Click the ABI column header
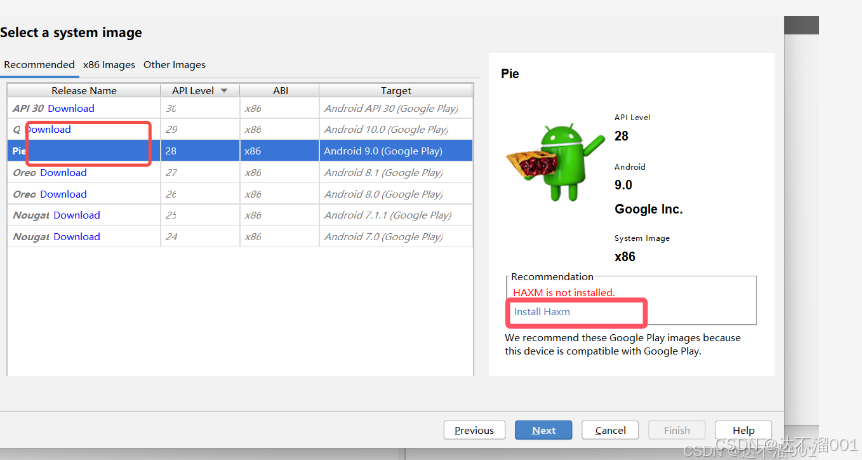 pos(280,91)
